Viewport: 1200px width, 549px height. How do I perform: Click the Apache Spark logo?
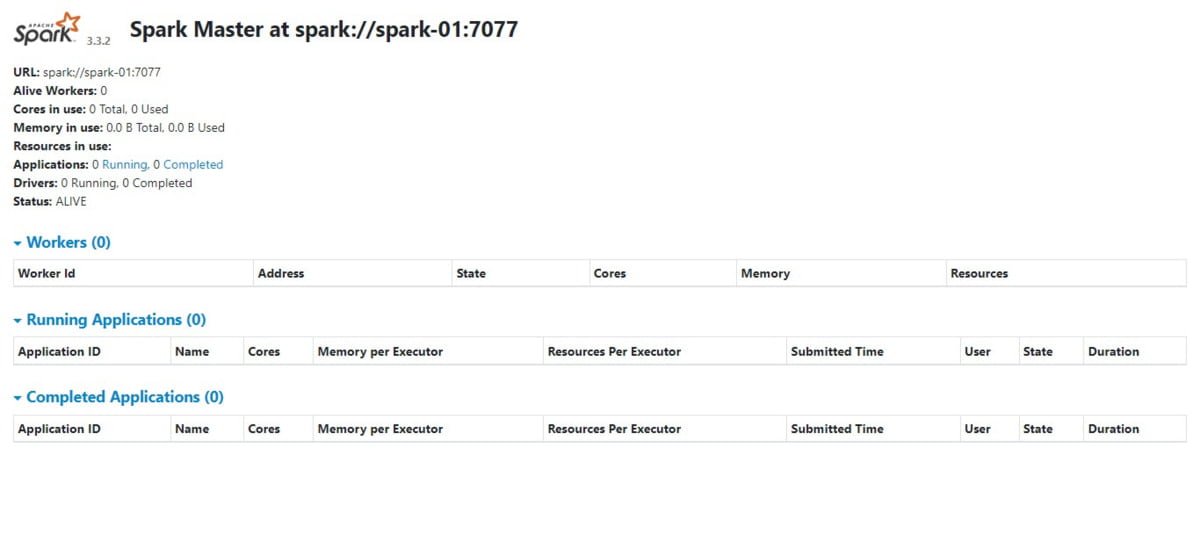(47, 29)
